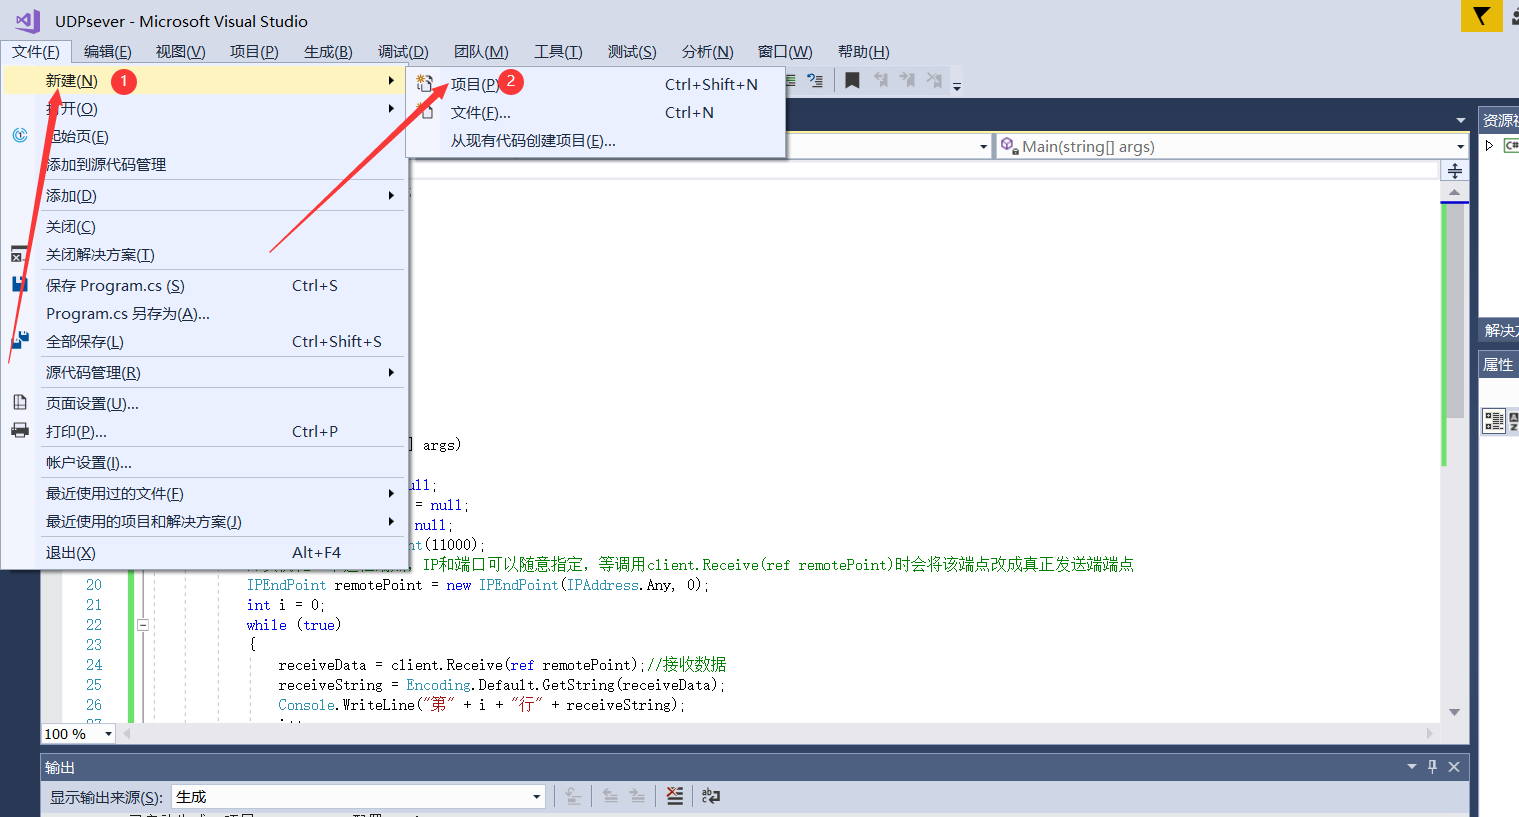Open the 工具(T) menu
This screenshot has width=1519, height=817.
click(x=558, y=51)
